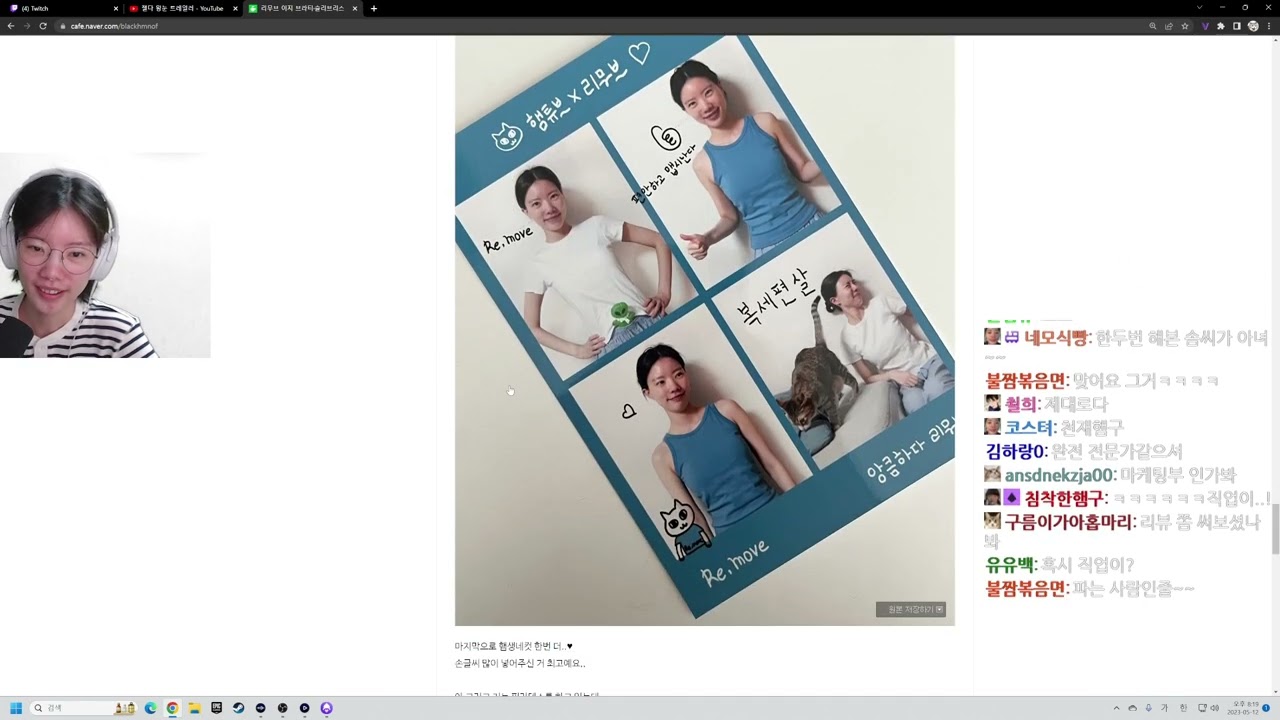
Task: Click the post text 손글씨 많이 넣어주신 거 최고예요
Action: pyautogui.click(x=519, y=663)
